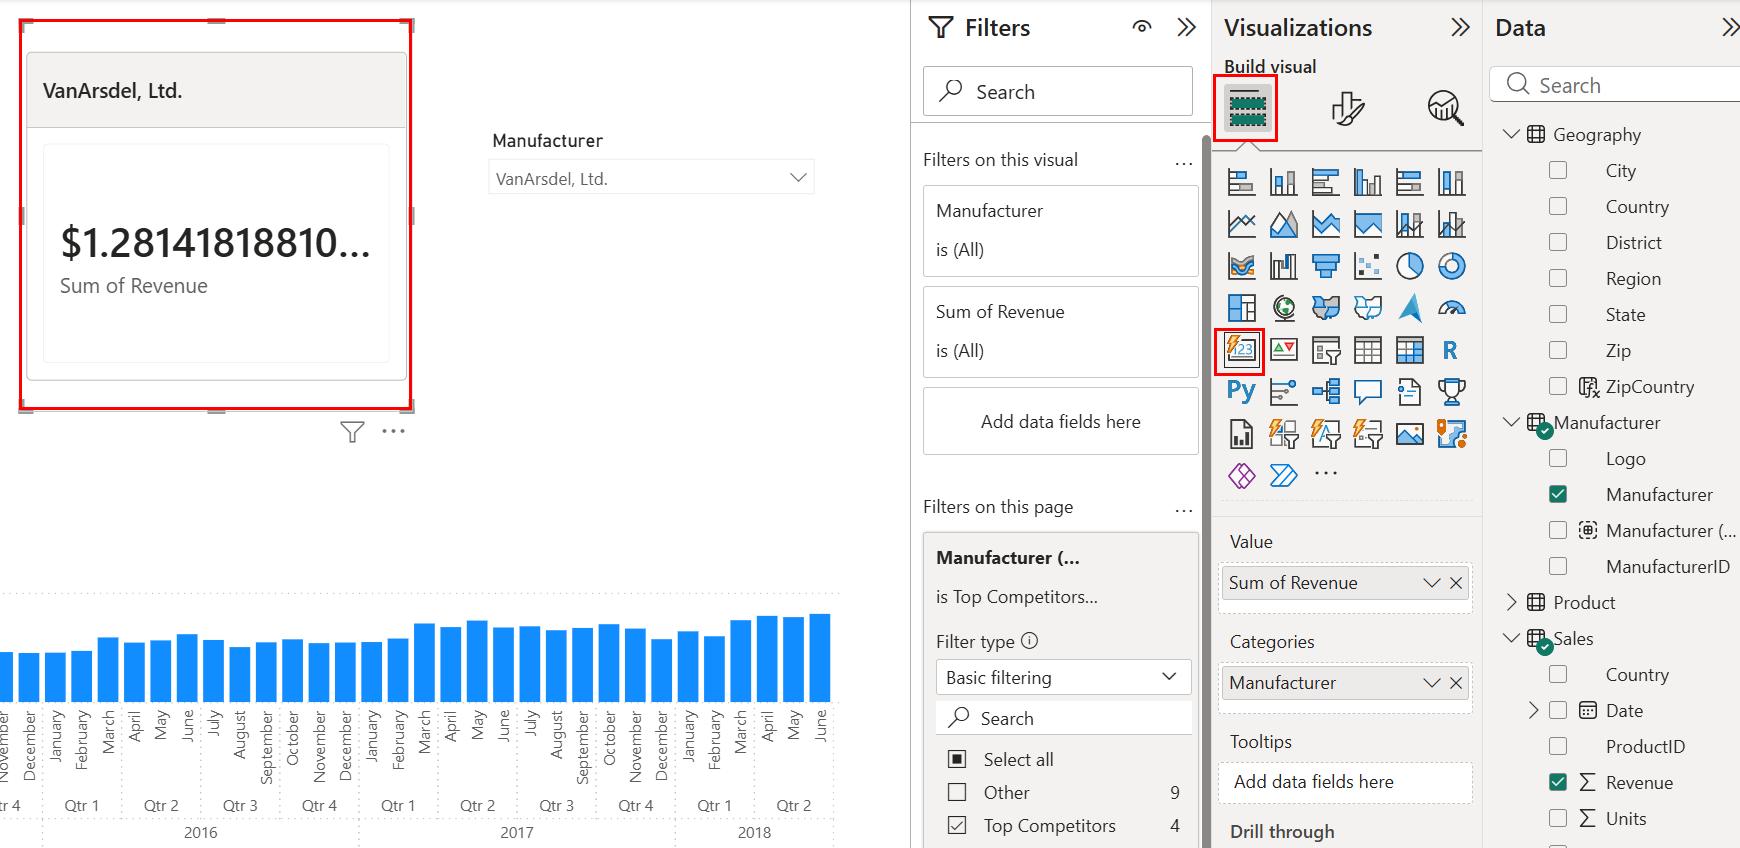Collapse the Sales table
The image size is (1740, 848).
pyautogui.click(x=1511, y=638)
